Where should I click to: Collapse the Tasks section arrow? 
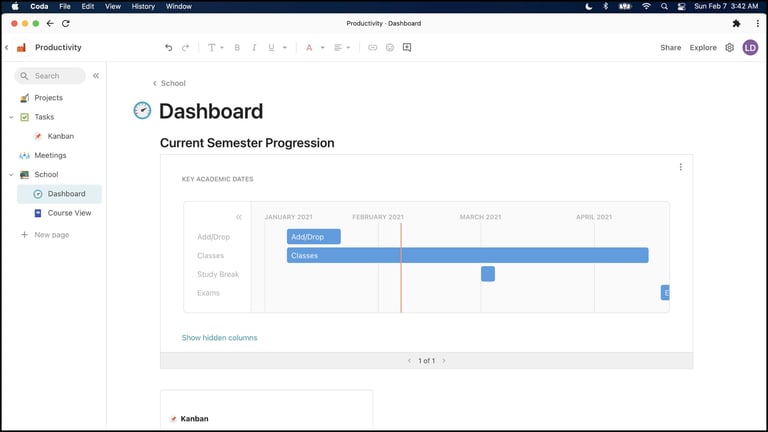[11, 117]
